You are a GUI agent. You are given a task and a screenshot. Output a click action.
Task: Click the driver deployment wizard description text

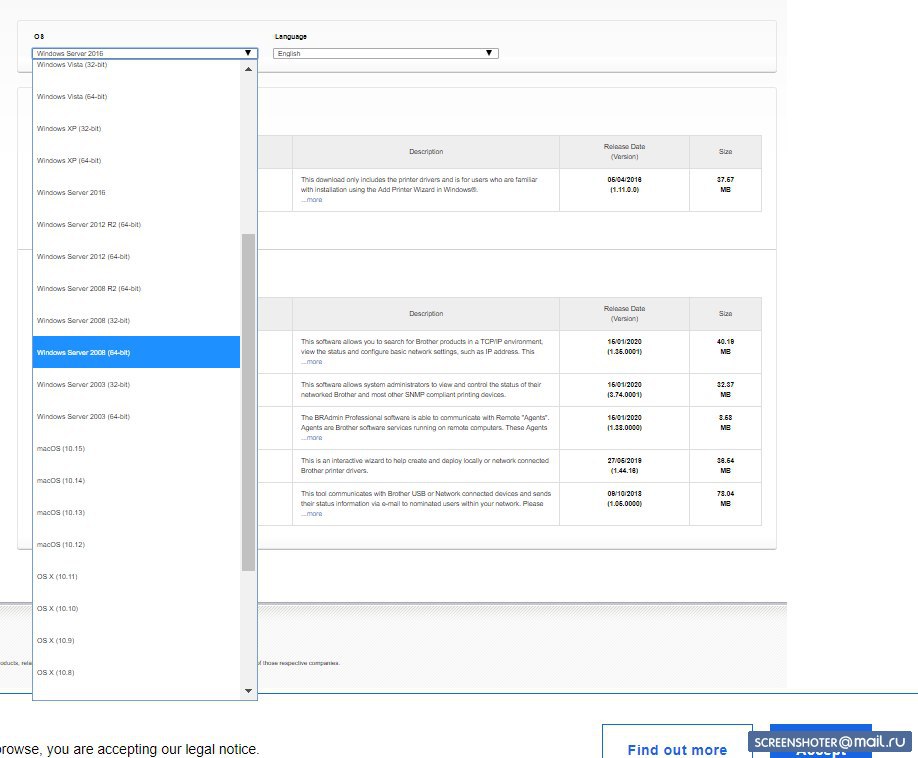[x=425, y=466]
